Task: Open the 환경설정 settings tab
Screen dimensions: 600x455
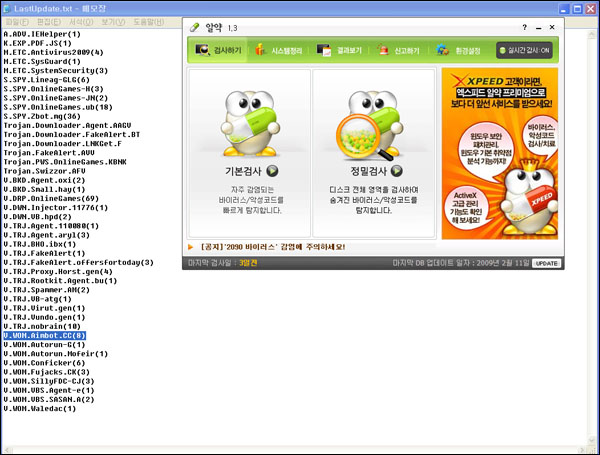Action: coord(458,50)
